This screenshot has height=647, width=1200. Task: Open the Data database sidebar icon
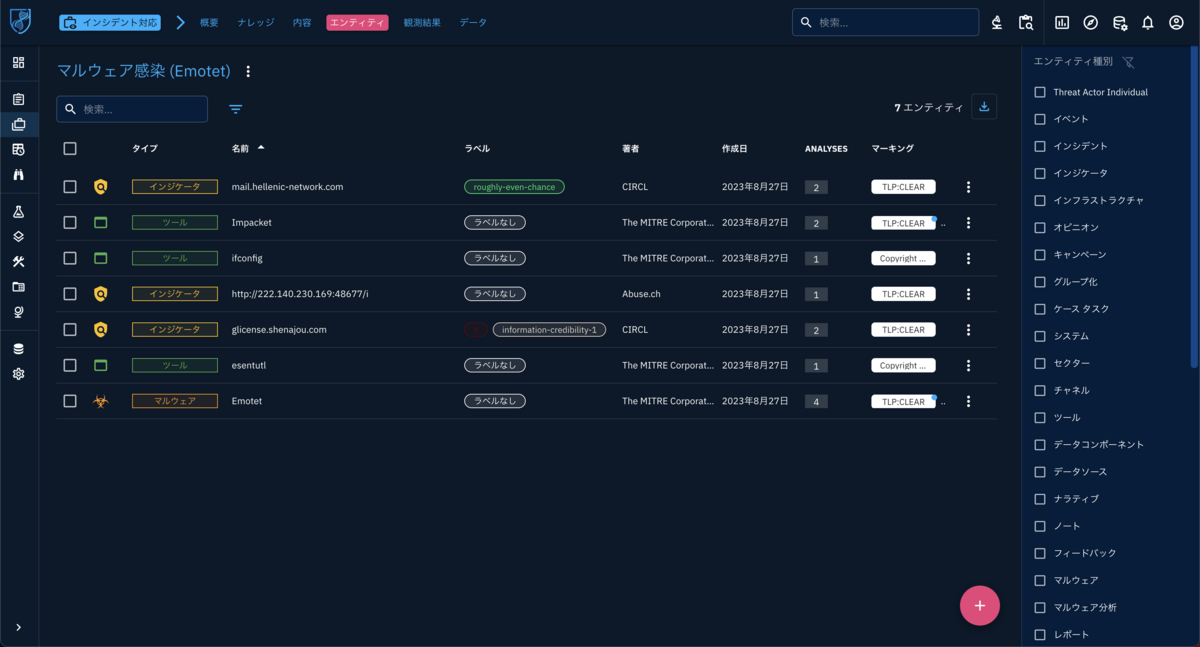[x=18, y=349]
